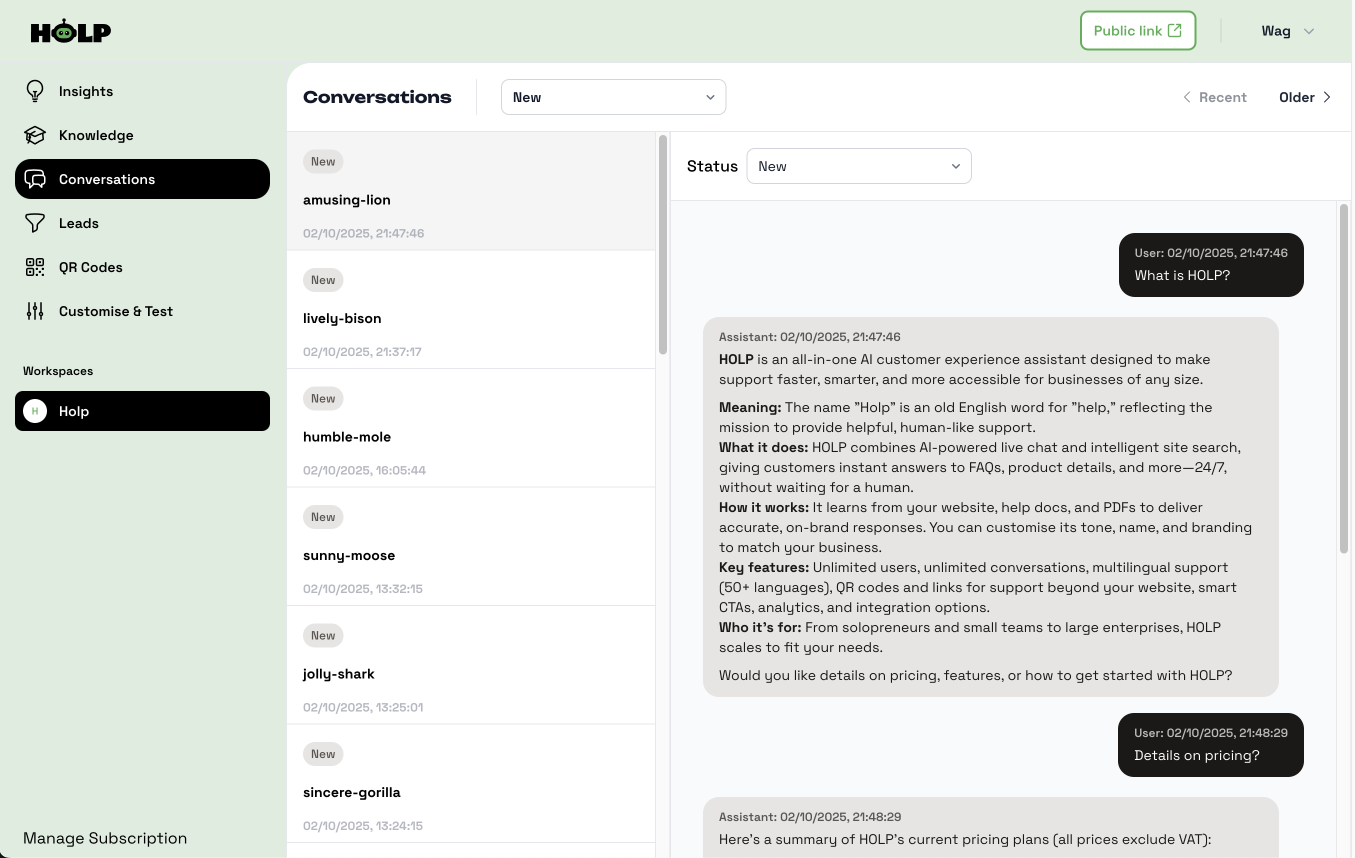1355x858 pixels.
Task: Select the jolly-shark conversation
Action: pos(471,665)
